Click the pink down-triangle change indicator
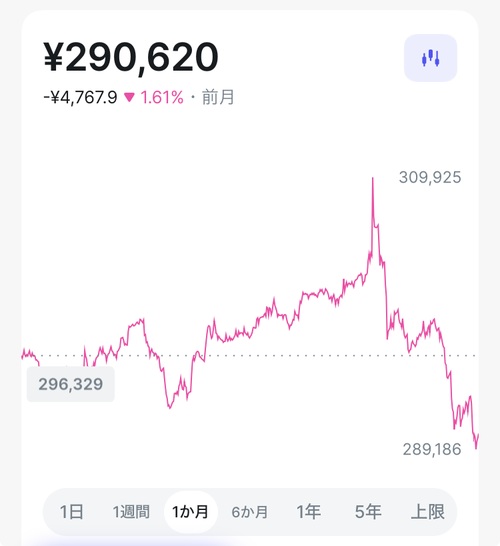The height and width of the screenshot is (546, 500). [129, 97]
